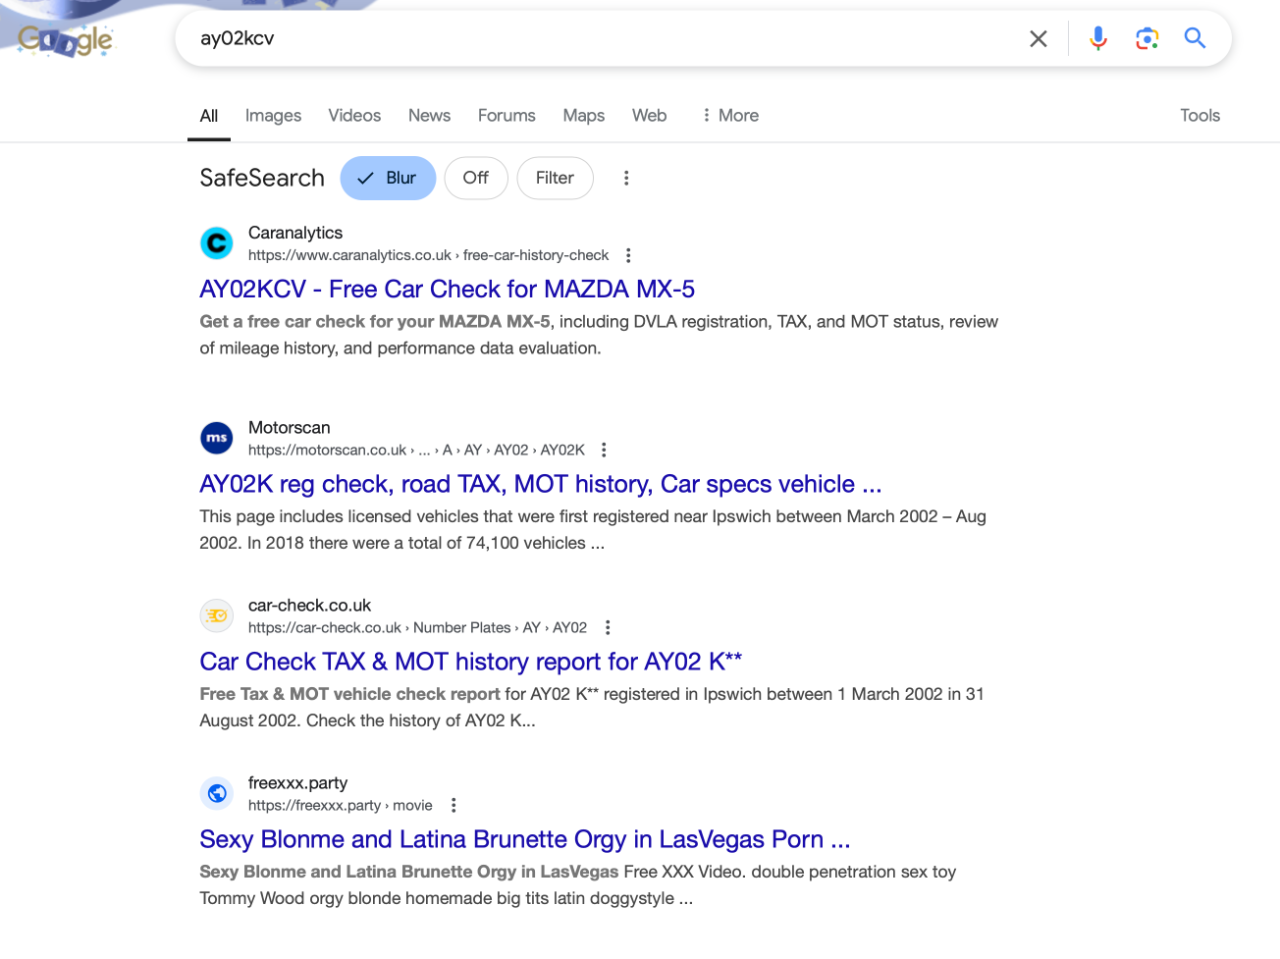Open AY02KCV Free Car Check link
This screenshot has height=959, width=1280.
tap(447, 289)
